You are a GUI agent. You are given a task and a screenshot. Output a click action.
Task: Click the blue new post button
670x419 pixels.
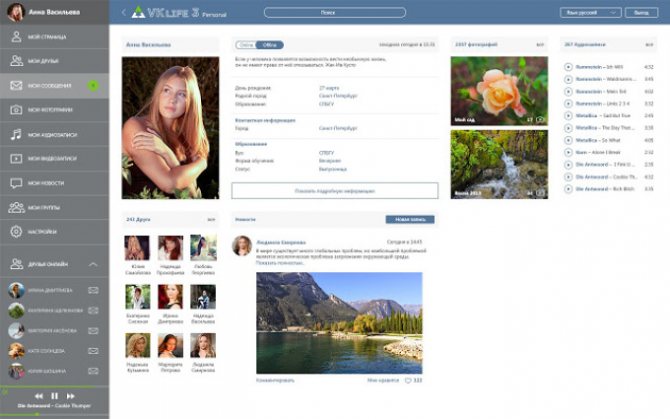[x=410, y=220]
